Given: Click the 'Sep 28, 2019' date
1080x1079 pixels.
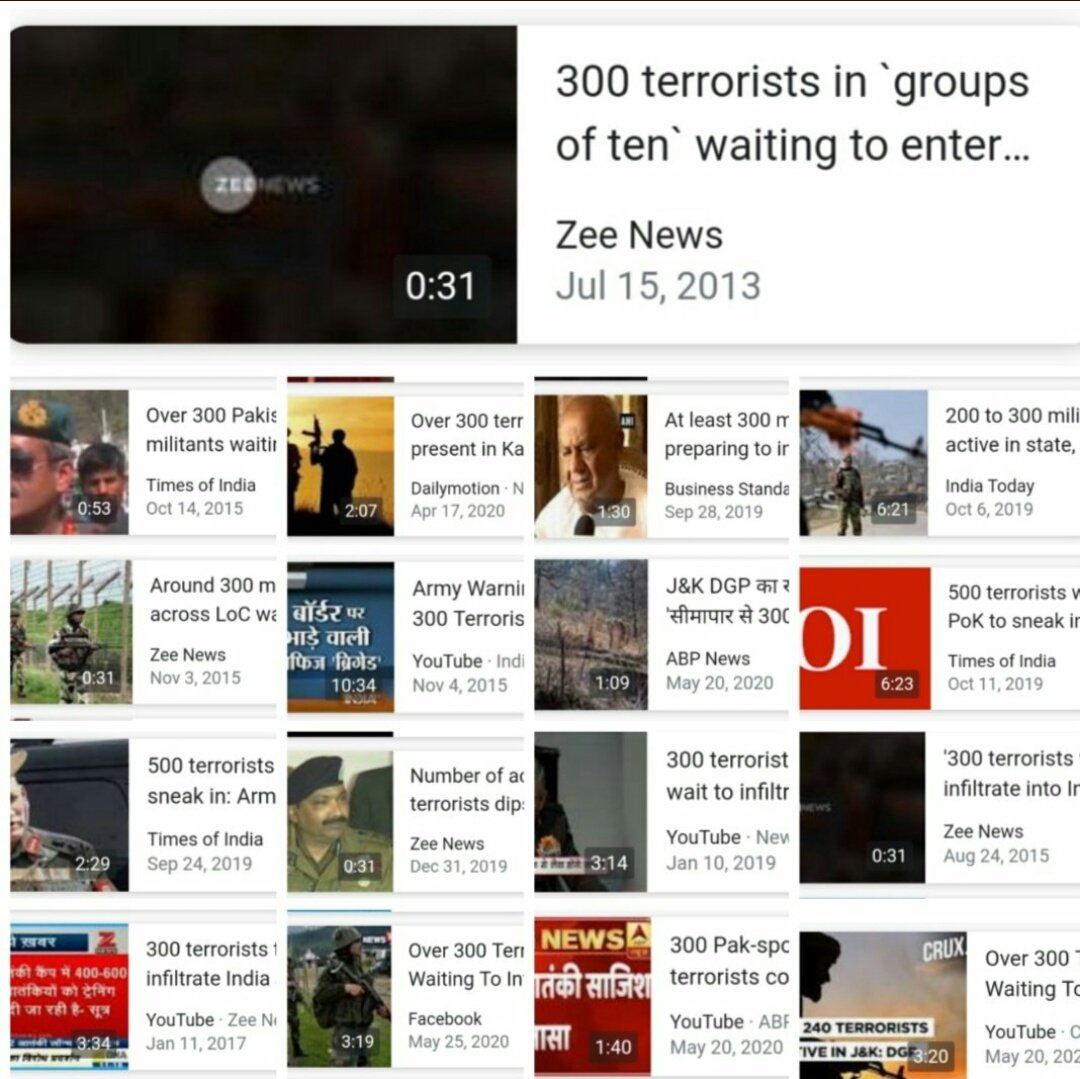Looking at the screenshot, I should click(713, 512).
